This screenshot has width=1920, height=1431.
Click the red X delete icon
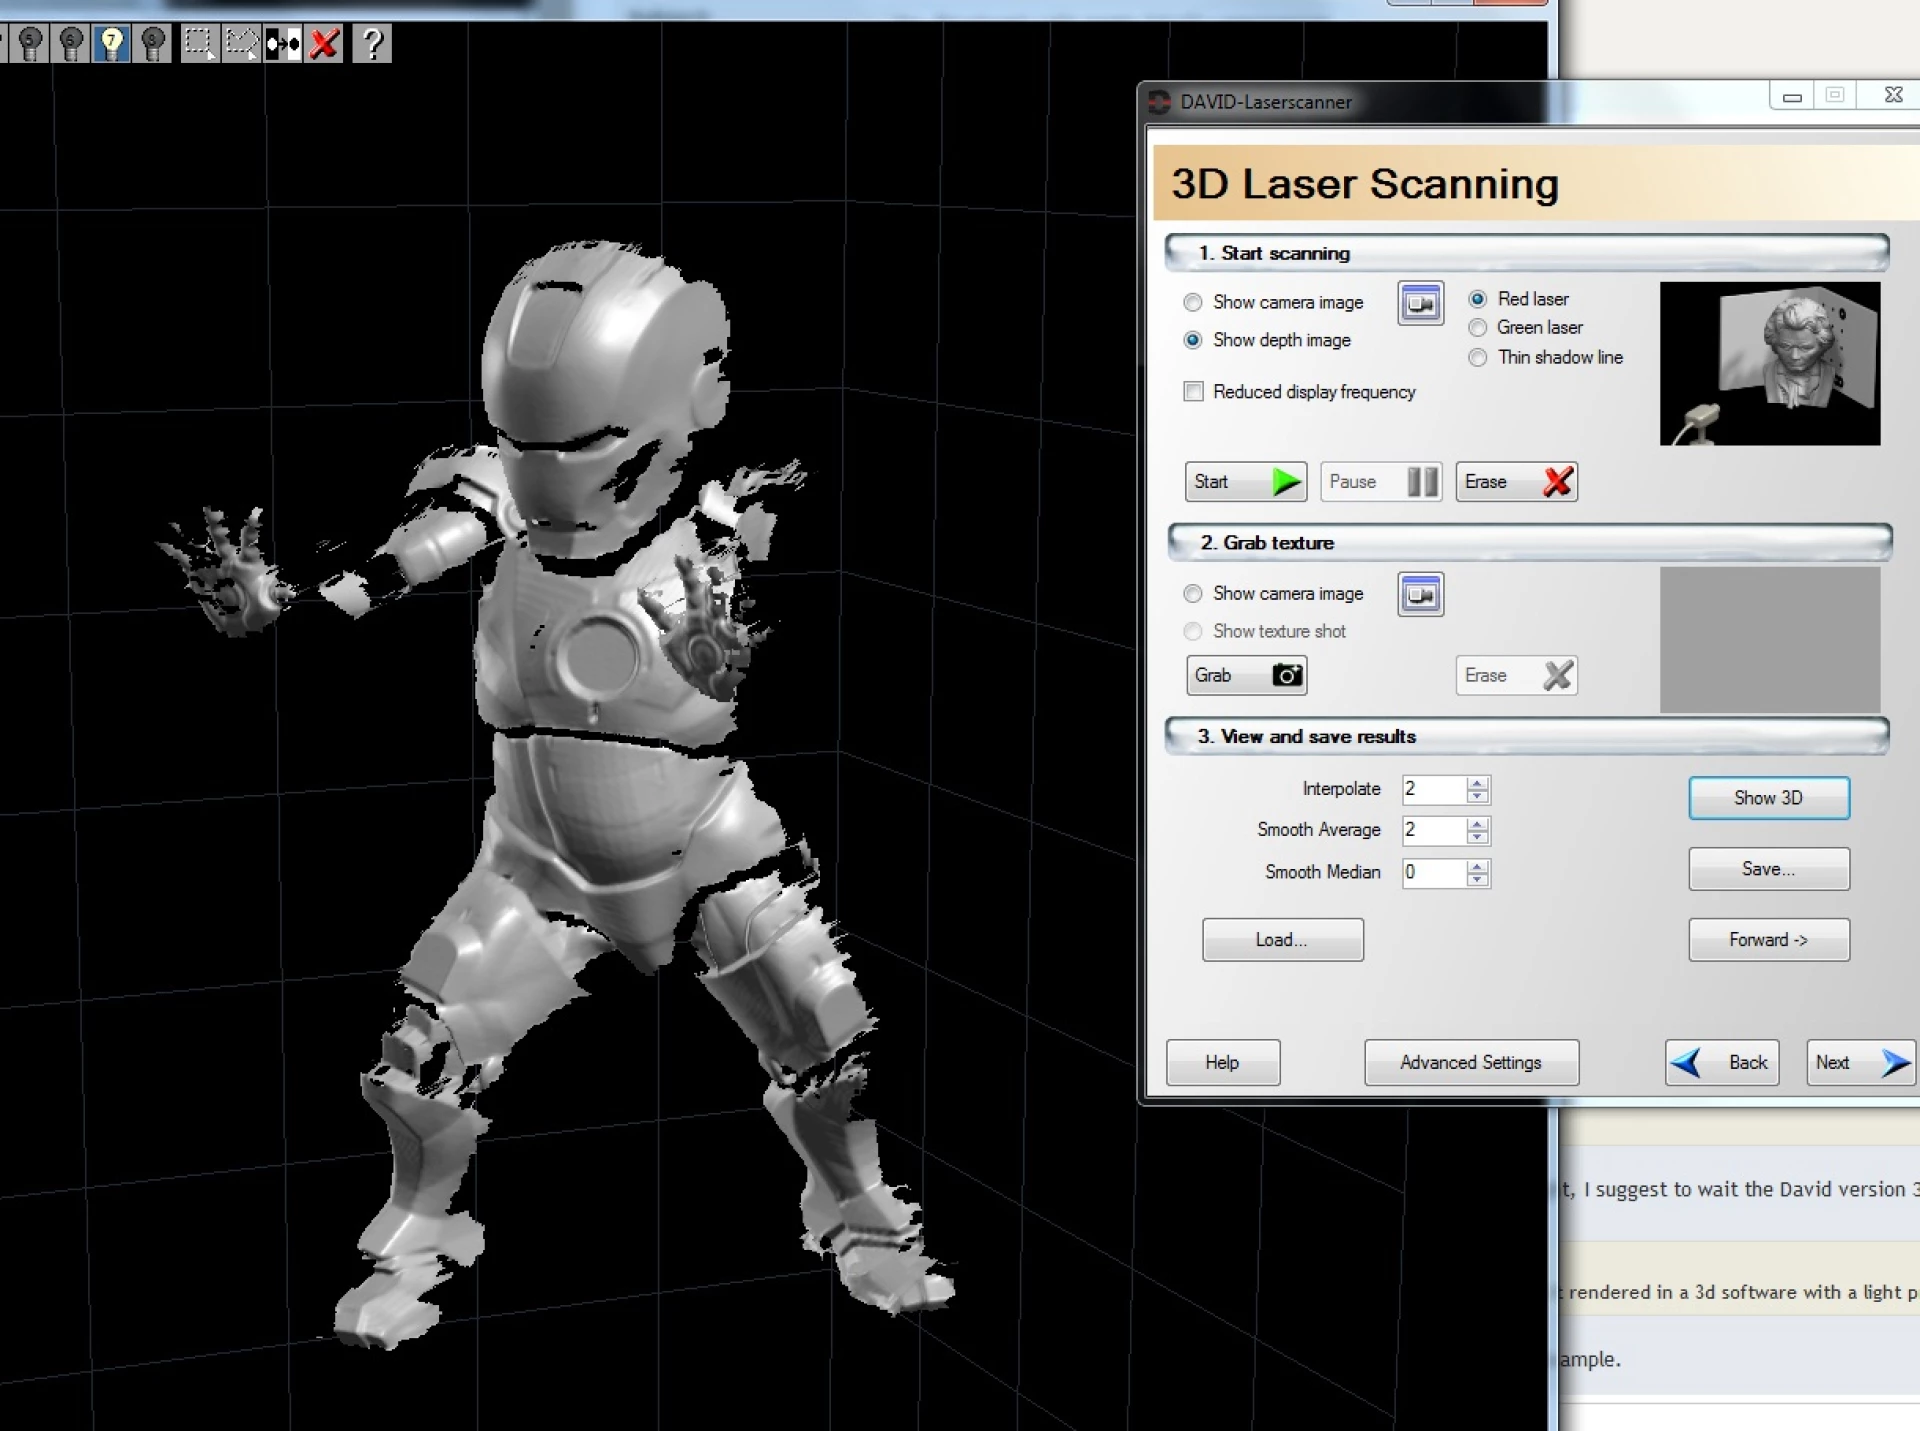coord(324,43)
